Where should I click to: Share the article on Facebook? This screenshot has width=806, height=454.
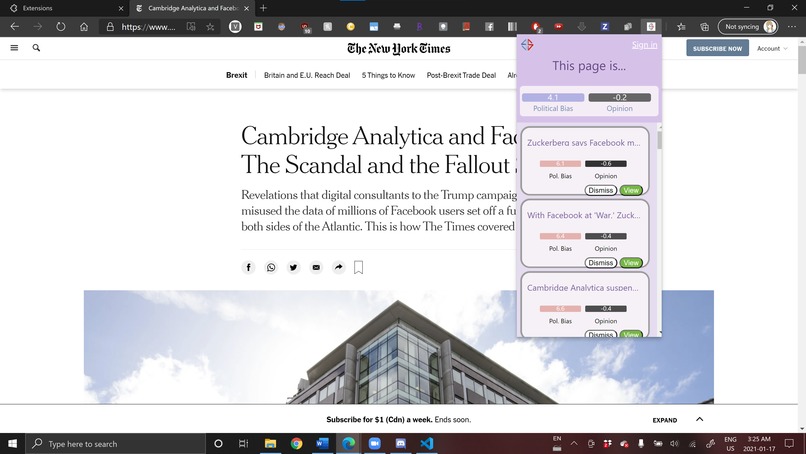click(248, 267)
